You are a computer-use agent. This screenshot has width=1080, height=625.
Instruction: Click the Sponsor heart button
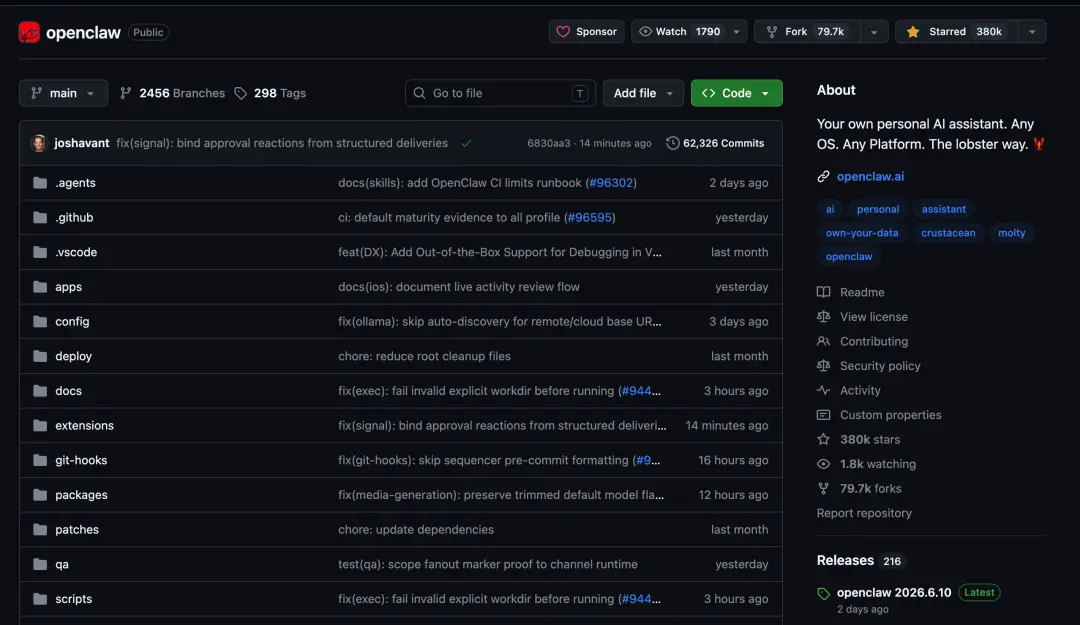tap(587, 32)
